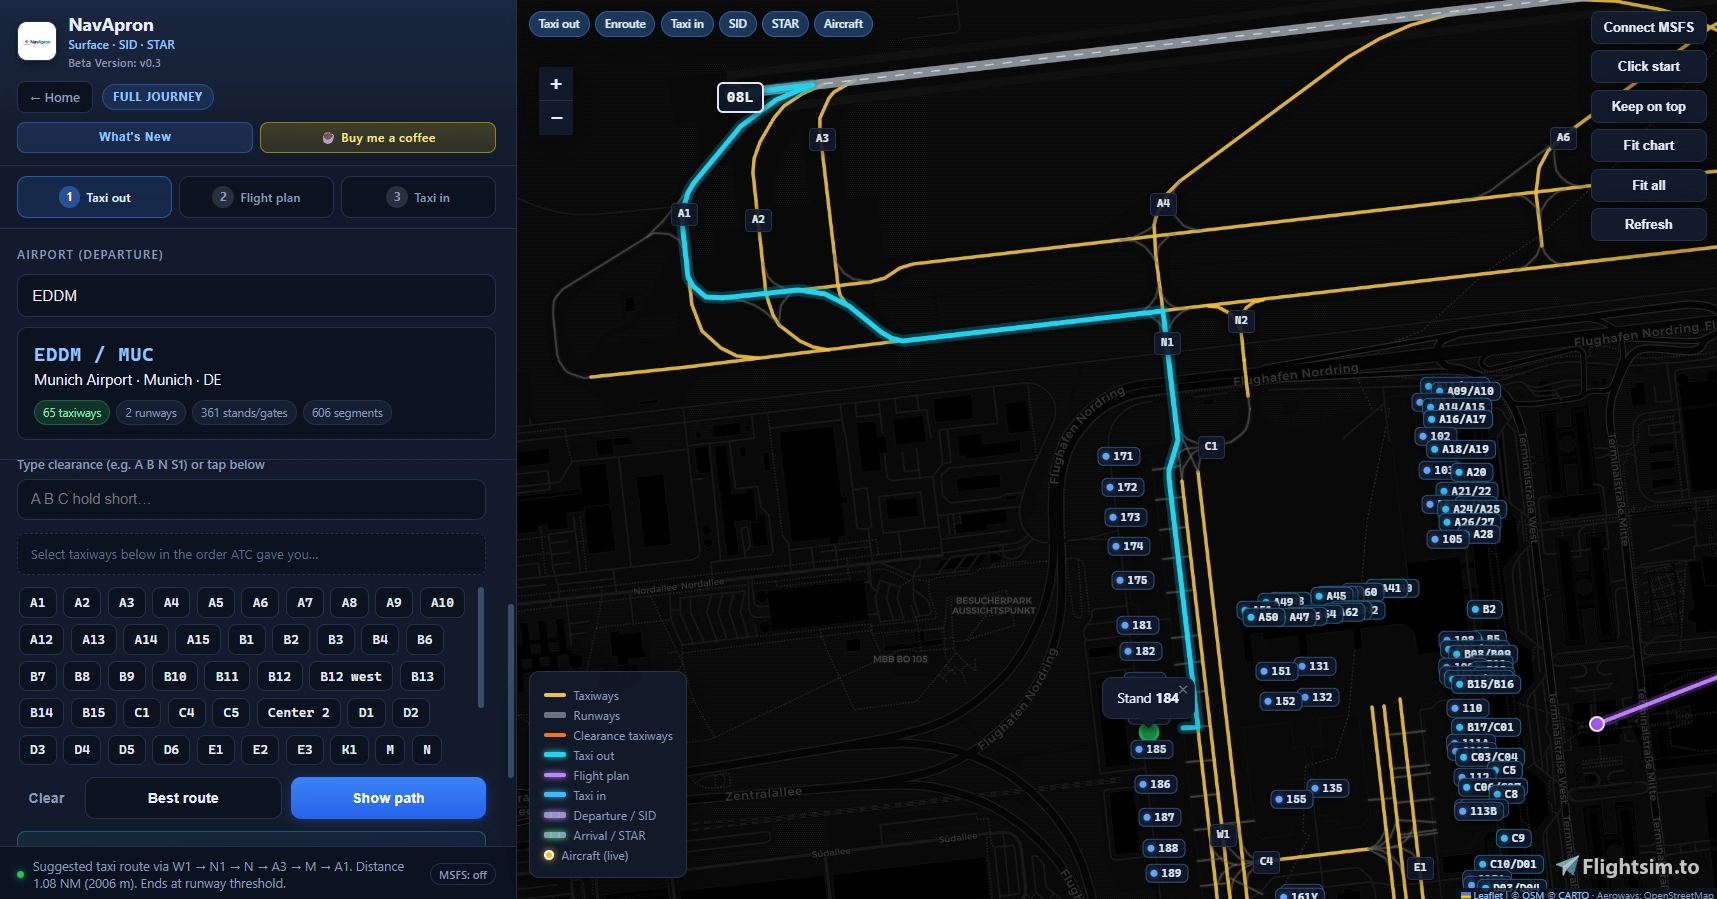Toggle the SID map layer
This screenshot has width=1717, height=899.
(x=738, y=24)
